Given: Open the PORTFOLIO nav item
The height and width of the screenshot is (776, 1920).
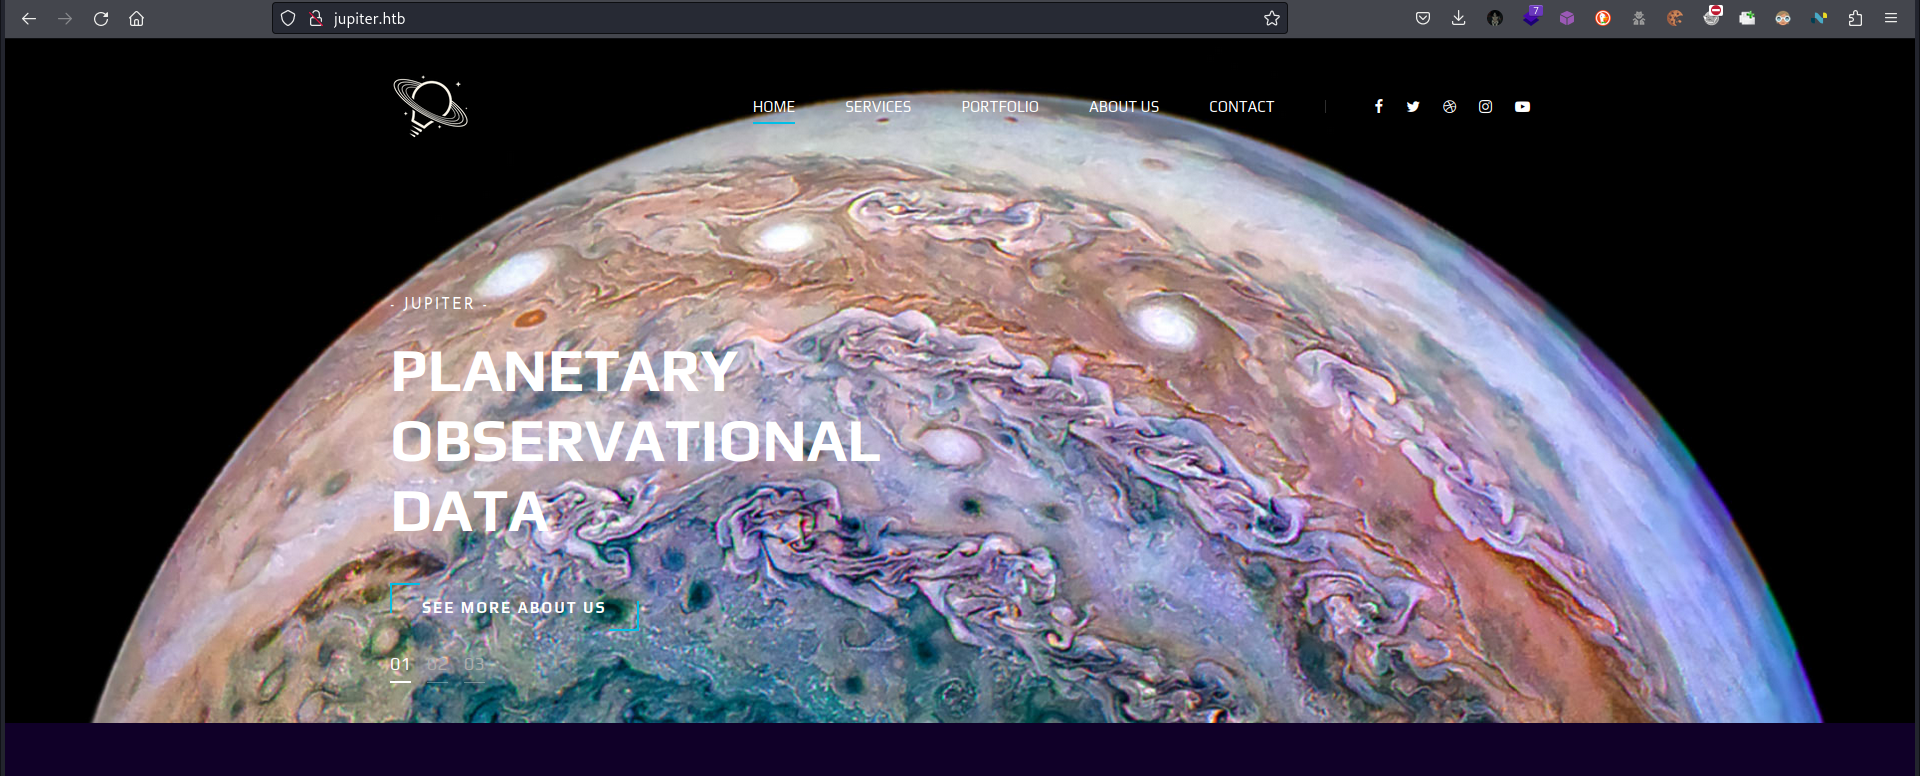Looking at the screenshot, I should (x=1000, y=107).
